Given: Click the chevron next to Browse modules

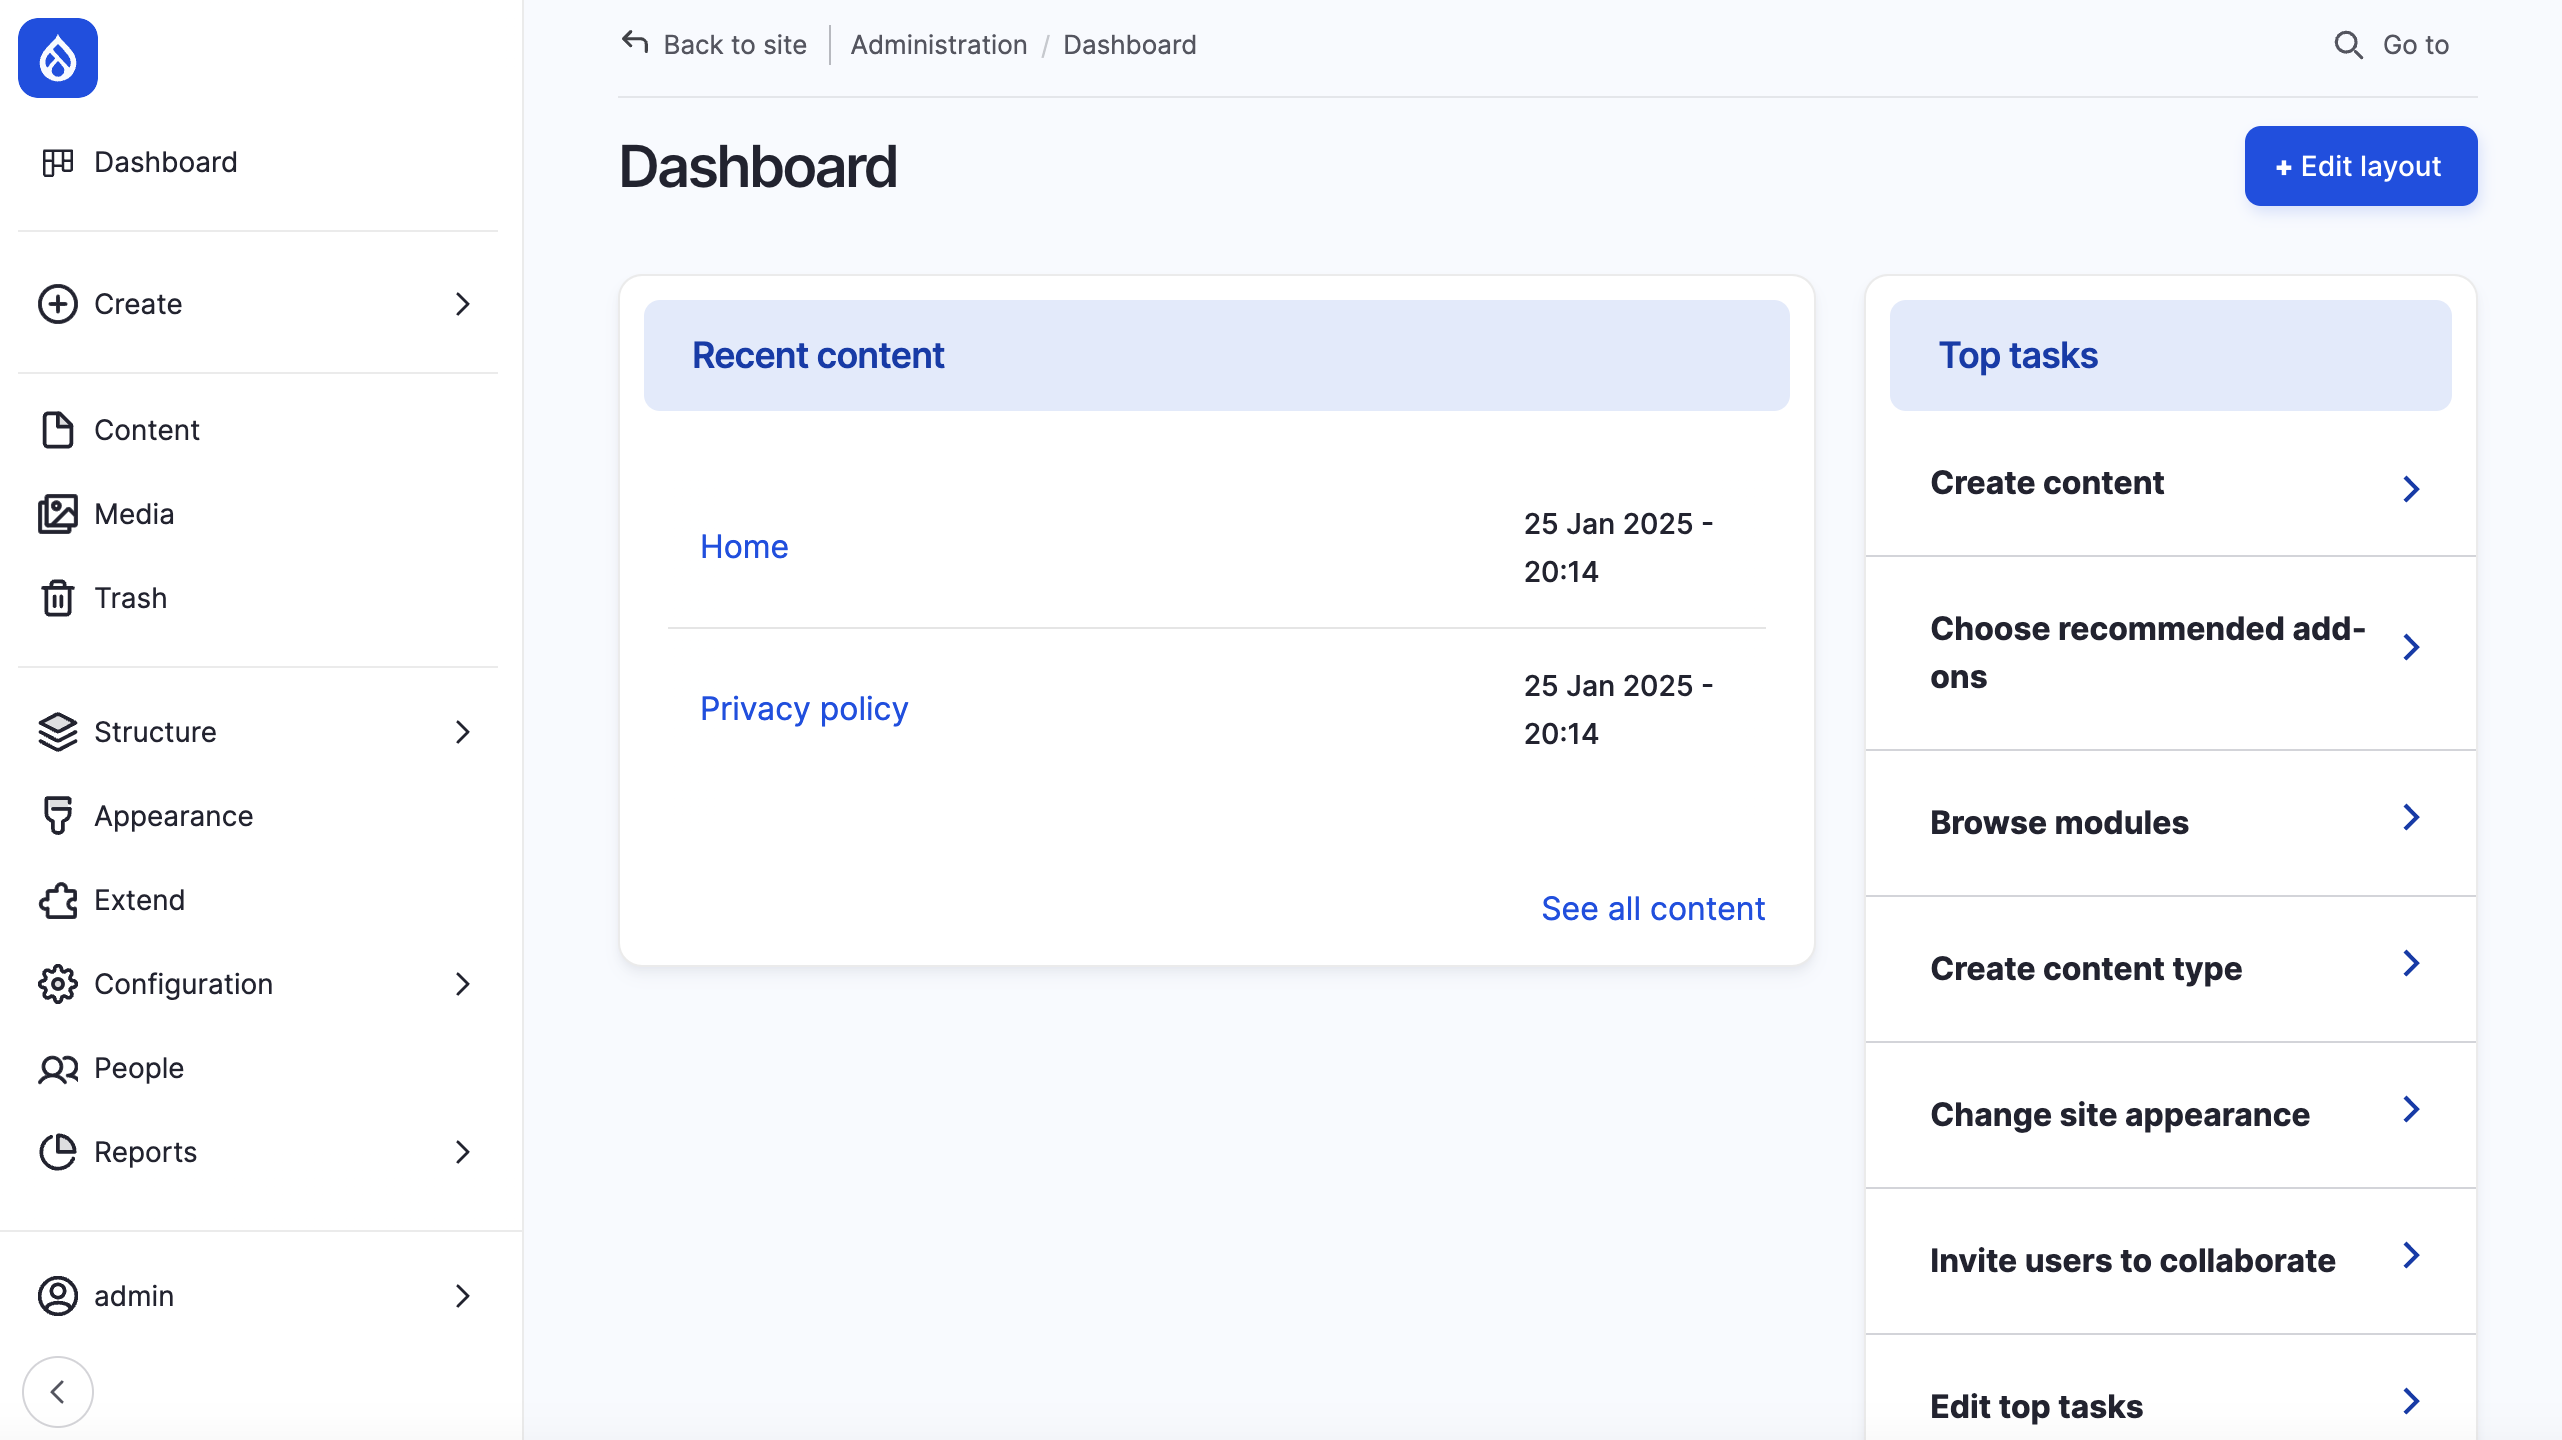Looking at the screenshot, I should click(2411, 817).
